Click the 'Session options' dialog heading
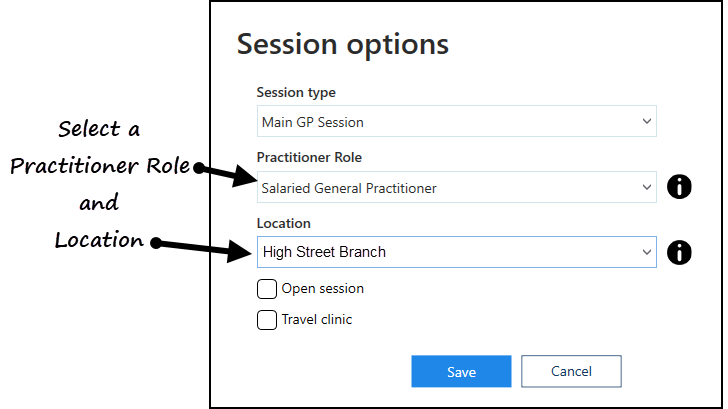This screenshot has height=409, width=728. pyautogui.click(x=343, y=45)
